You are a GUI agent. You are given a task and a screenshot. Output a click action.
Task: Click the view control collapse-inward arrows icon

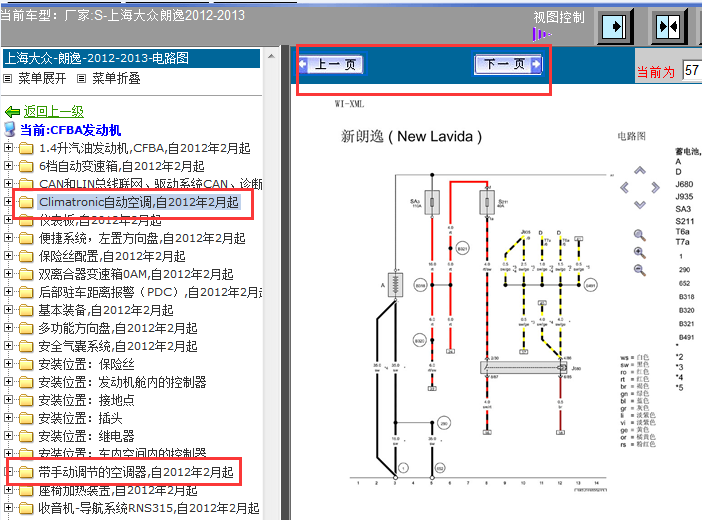tap(668, 26)
